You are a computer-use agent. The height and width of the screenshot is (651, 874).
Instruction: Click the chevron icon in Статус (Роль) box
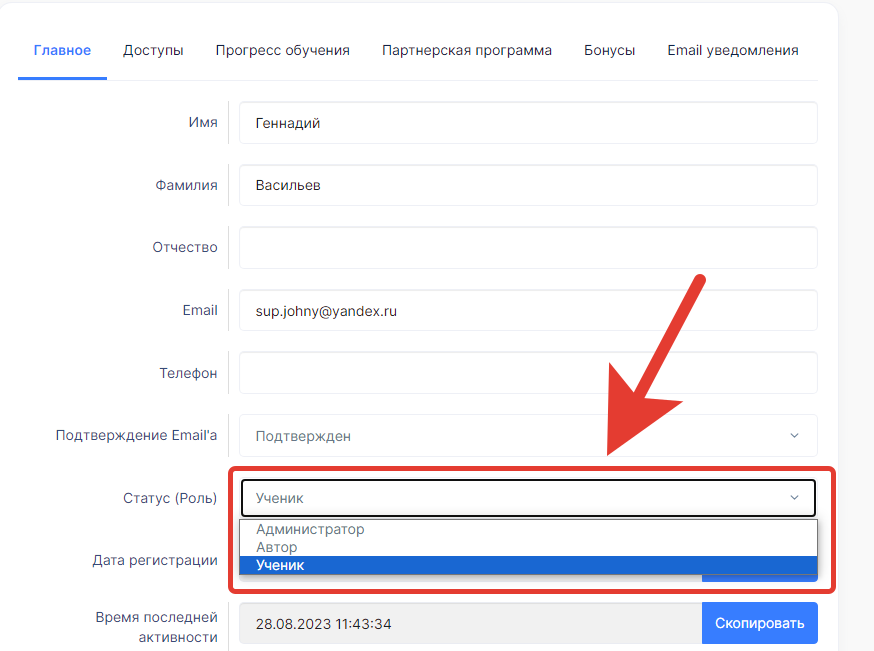(794, 497)
